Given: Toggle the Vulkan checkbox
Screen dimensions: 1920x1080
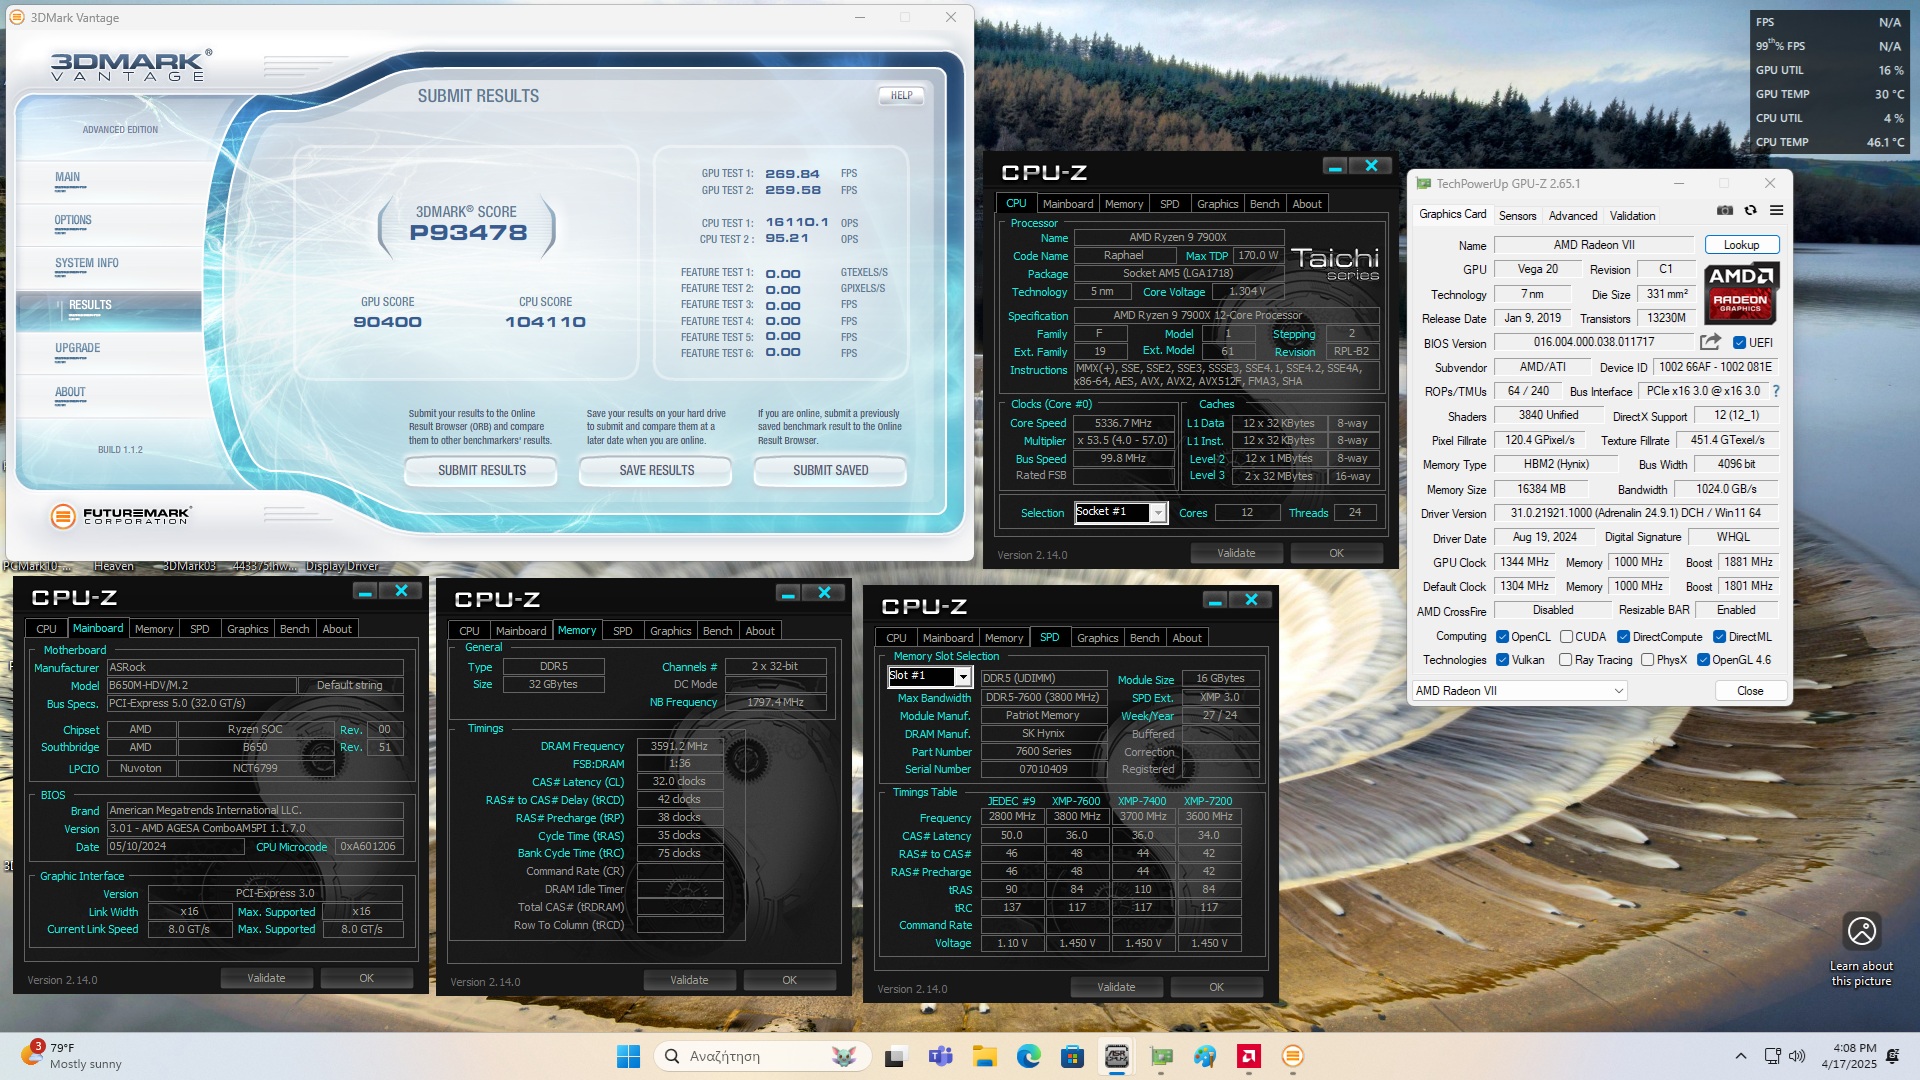Looking at the screenshot, I should click(x=1502, y=660).
